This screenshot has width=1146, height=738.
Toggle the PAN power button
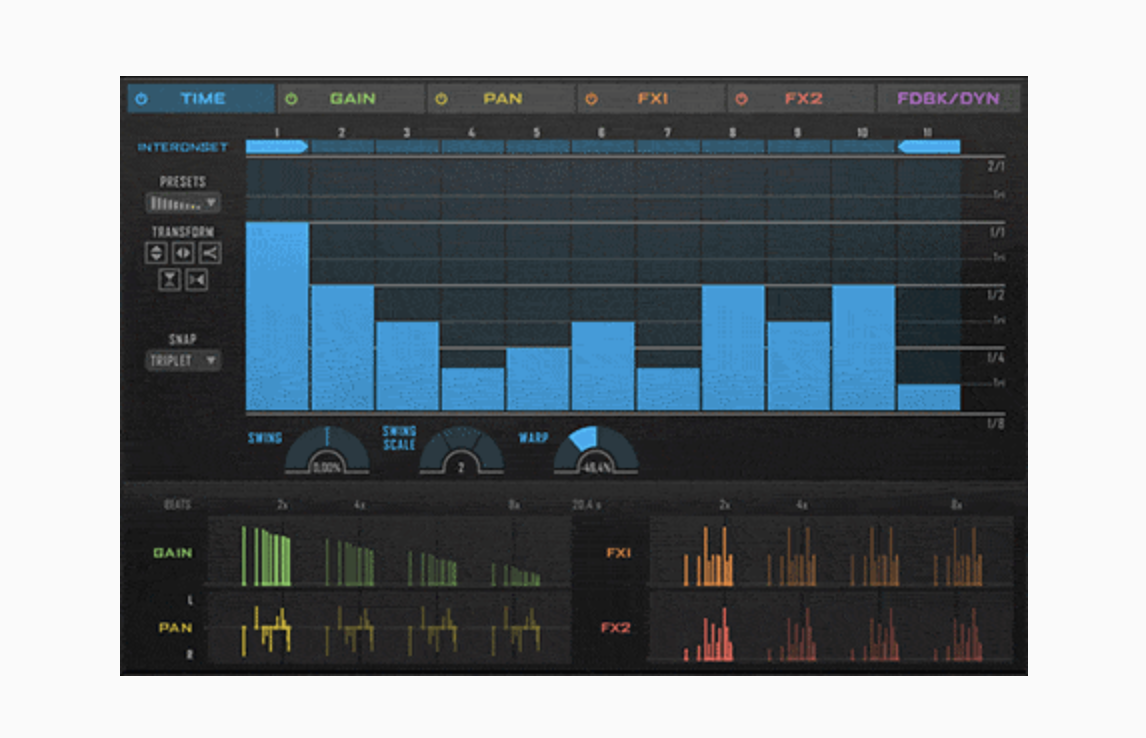click(x=441, y=99)
